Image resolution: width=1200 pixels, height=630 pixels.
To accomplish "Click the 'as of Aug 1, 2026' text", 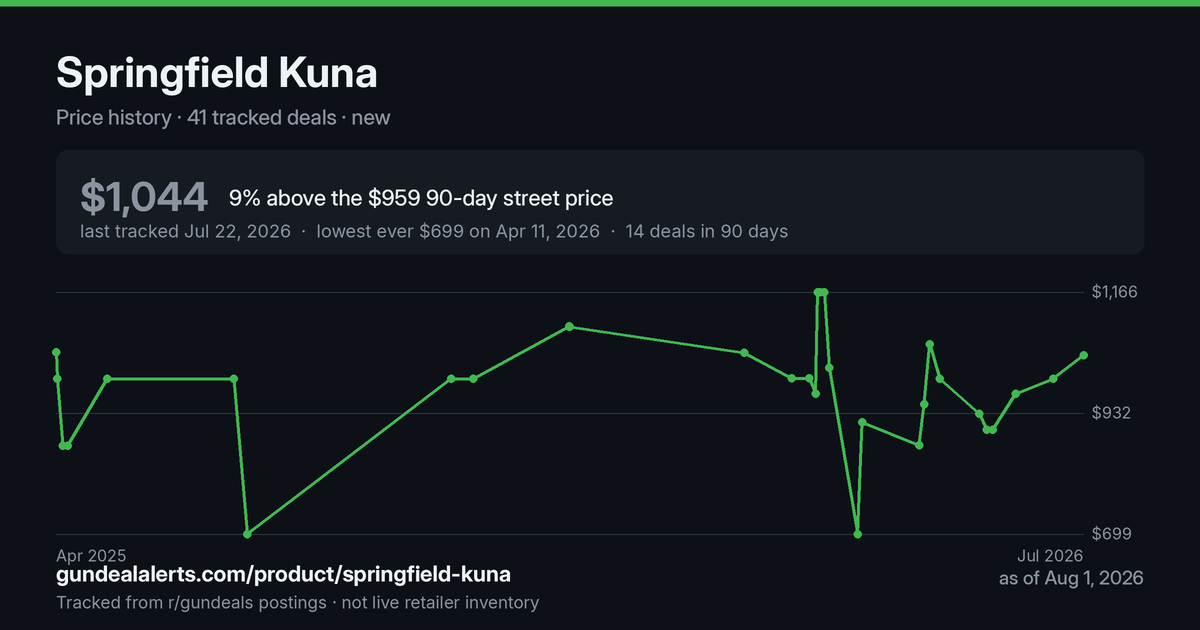I will pos(1071,578).
